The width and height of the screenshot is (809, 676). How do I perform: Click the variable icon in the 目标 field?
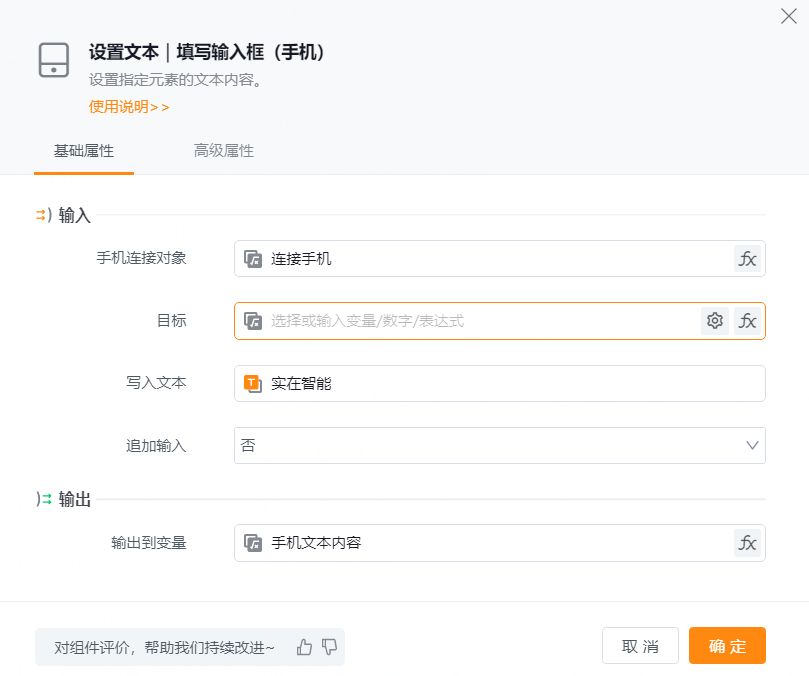(x=253, y=321)
